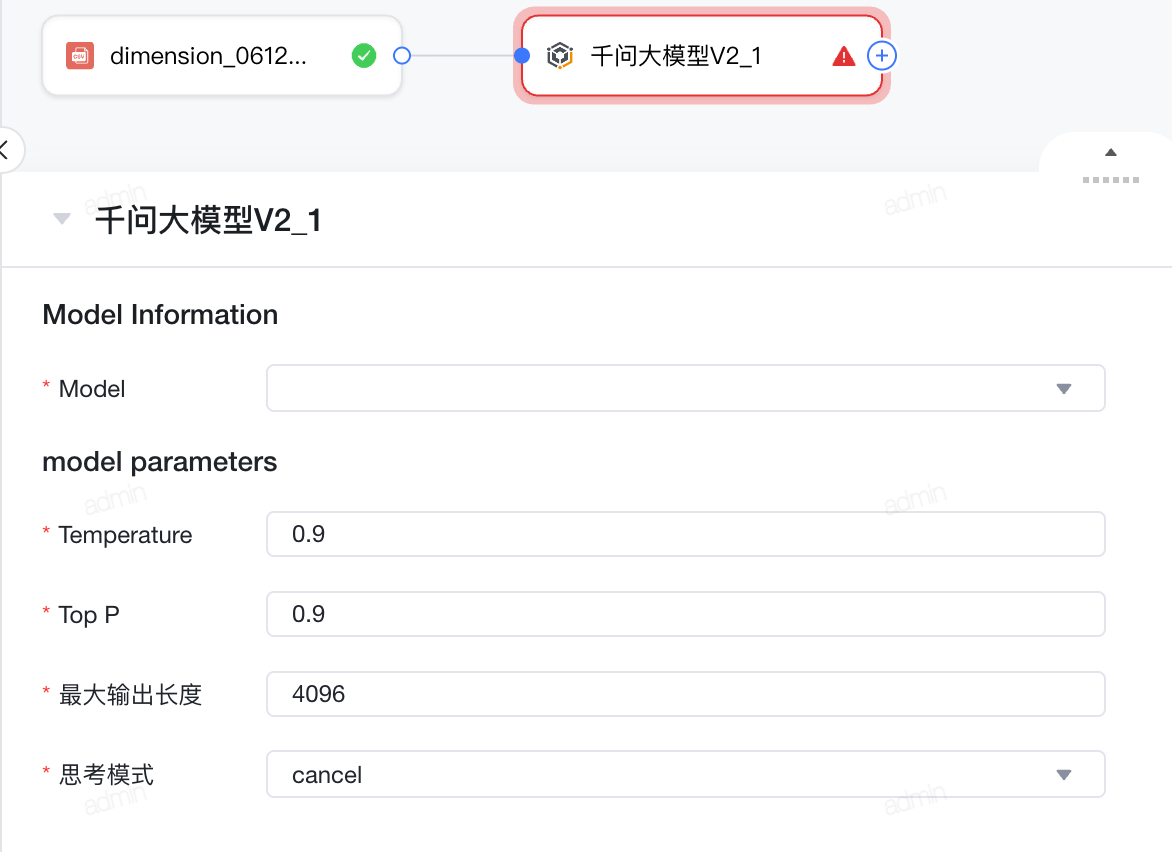
Task: Click the red warning triangle icon
Action: click(843, 56)
